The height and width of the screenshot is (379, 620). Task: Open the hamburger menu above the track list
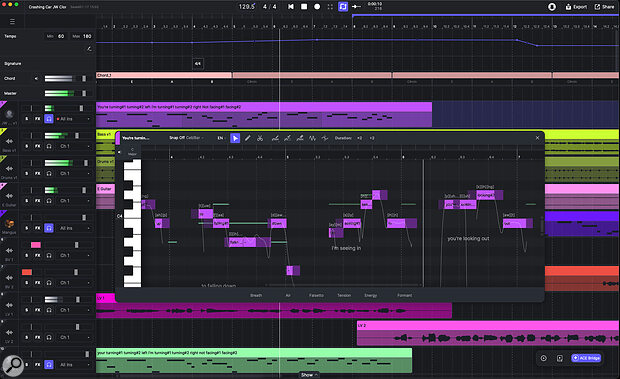pyautogui.click(x=12, y=21)
